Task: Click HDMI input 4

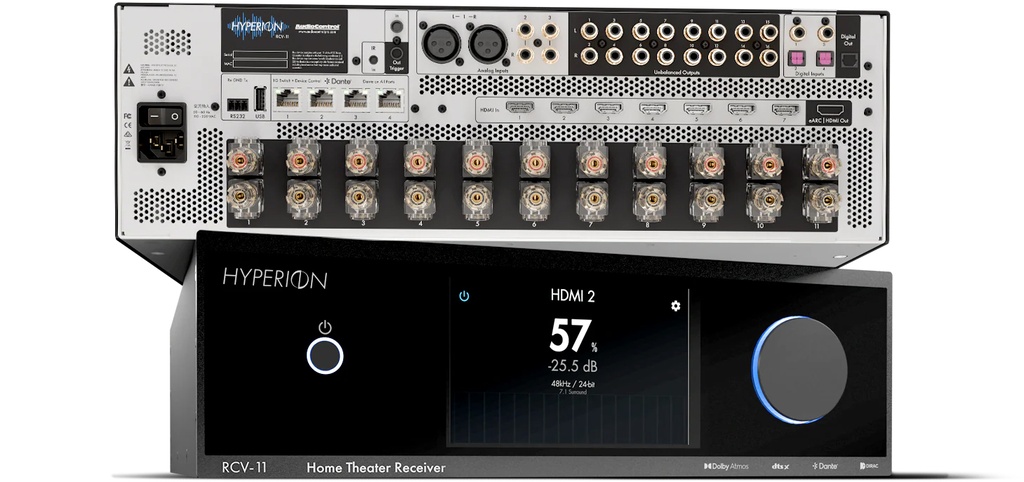Action: tap(652, 109)
